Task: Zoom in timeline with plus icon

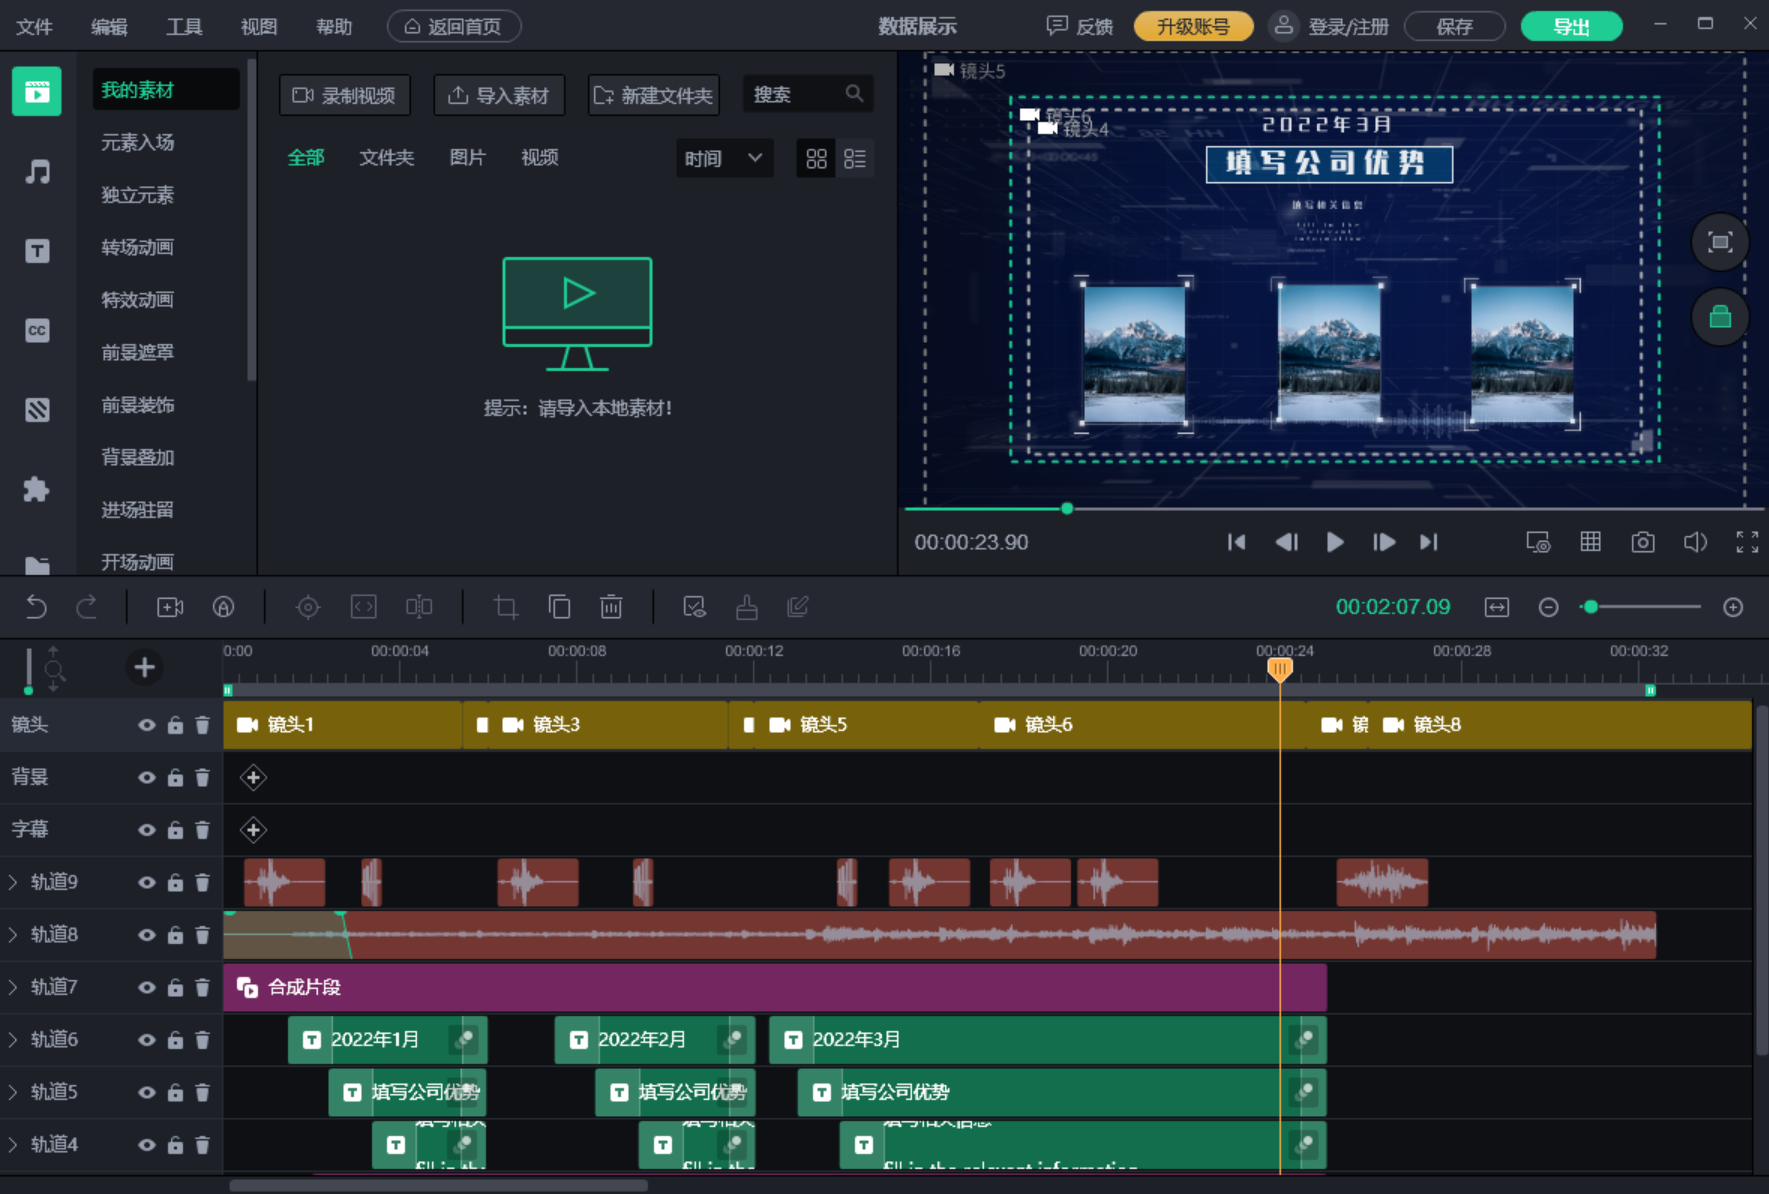Action: click(1733, 607)
